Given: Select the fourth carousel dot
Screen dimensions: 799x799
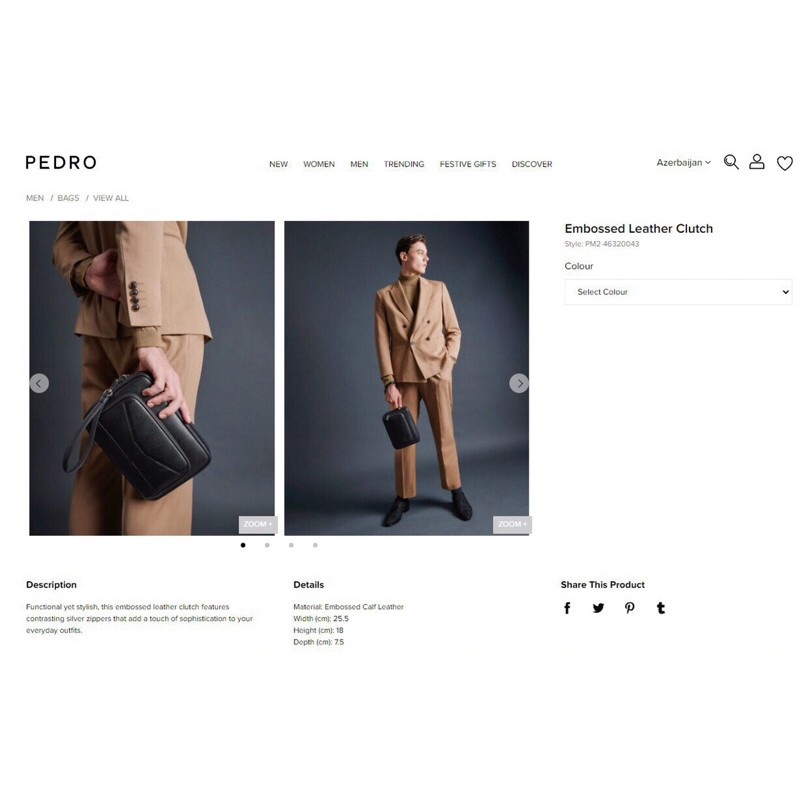Looking at the screenshot, I should [x=315, y=545].
